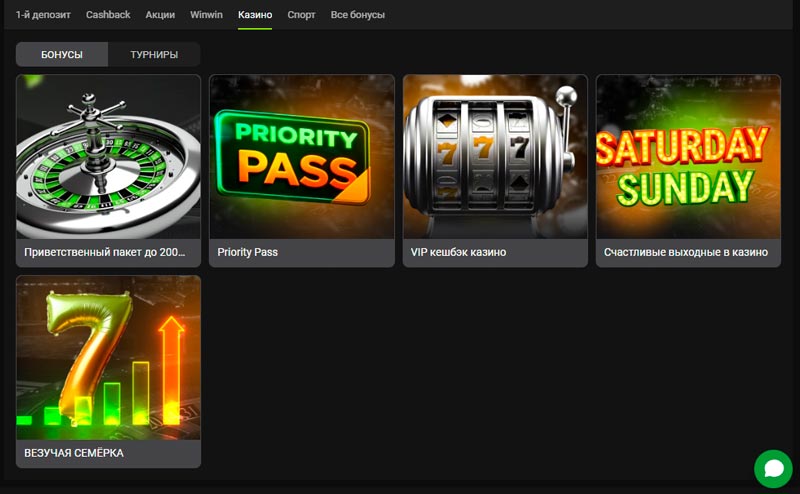Open the green live chat bubble
Viewport: 800px width, 494px height.
click(x=773, y=467)
